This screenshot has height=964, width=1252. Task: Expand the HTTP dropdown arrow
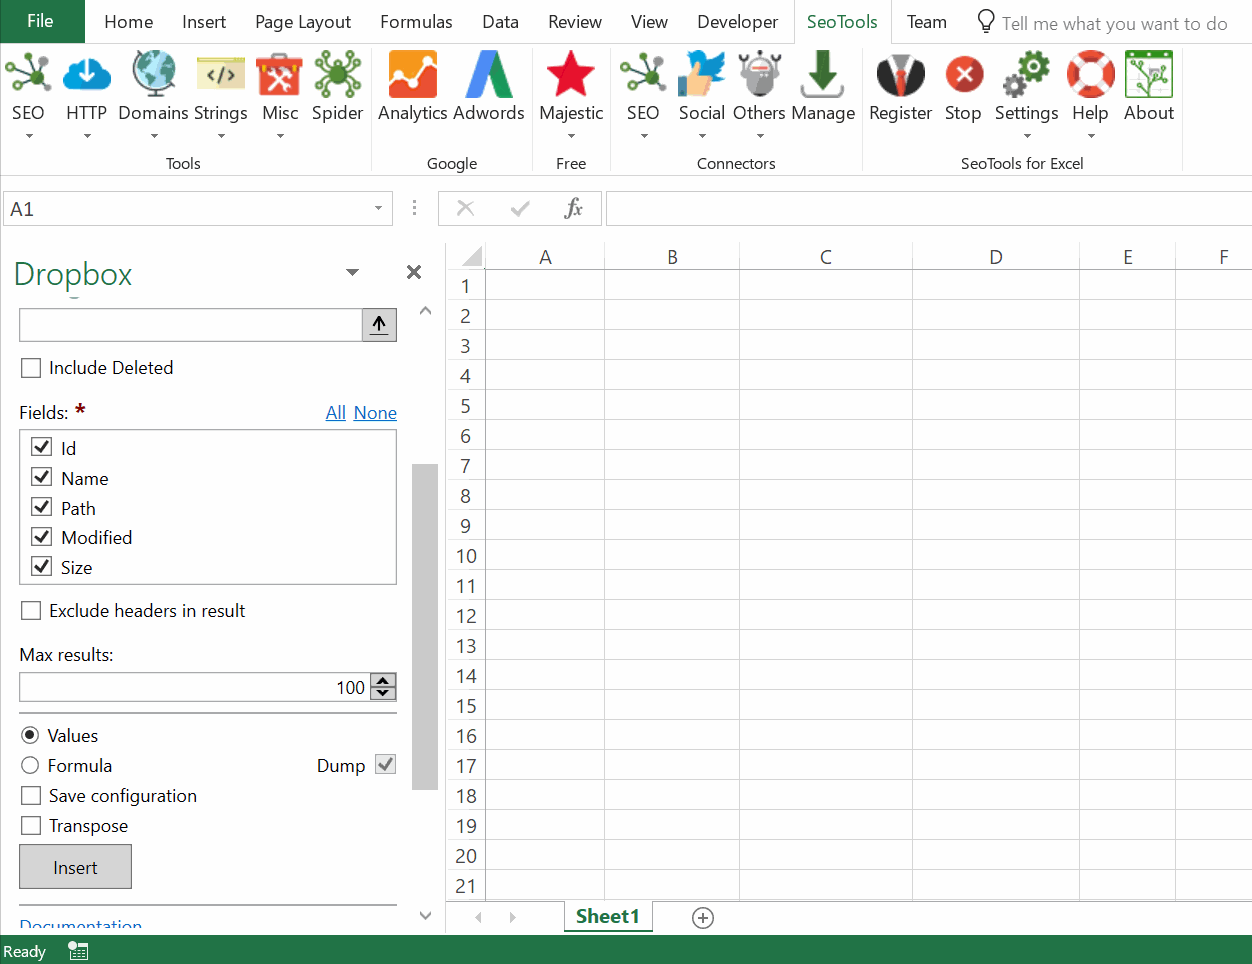pos(87,136)
